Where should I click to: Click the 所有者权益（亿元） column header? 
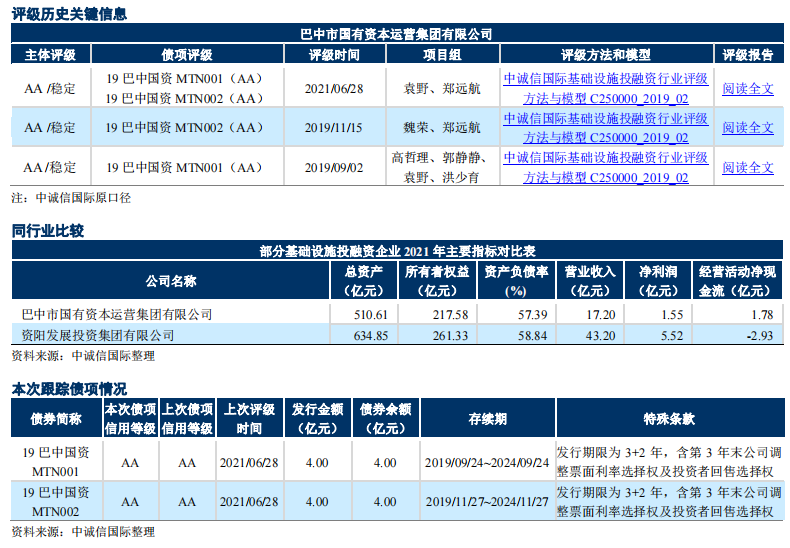pyautogui.click(x=437, y=281)
